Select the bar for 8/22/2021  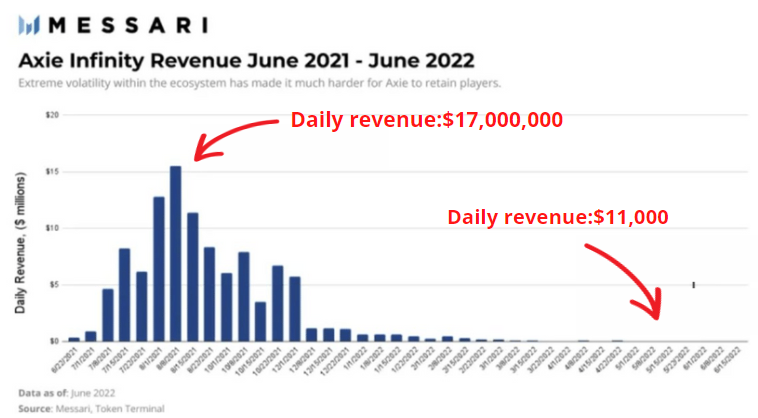[209, 294]
